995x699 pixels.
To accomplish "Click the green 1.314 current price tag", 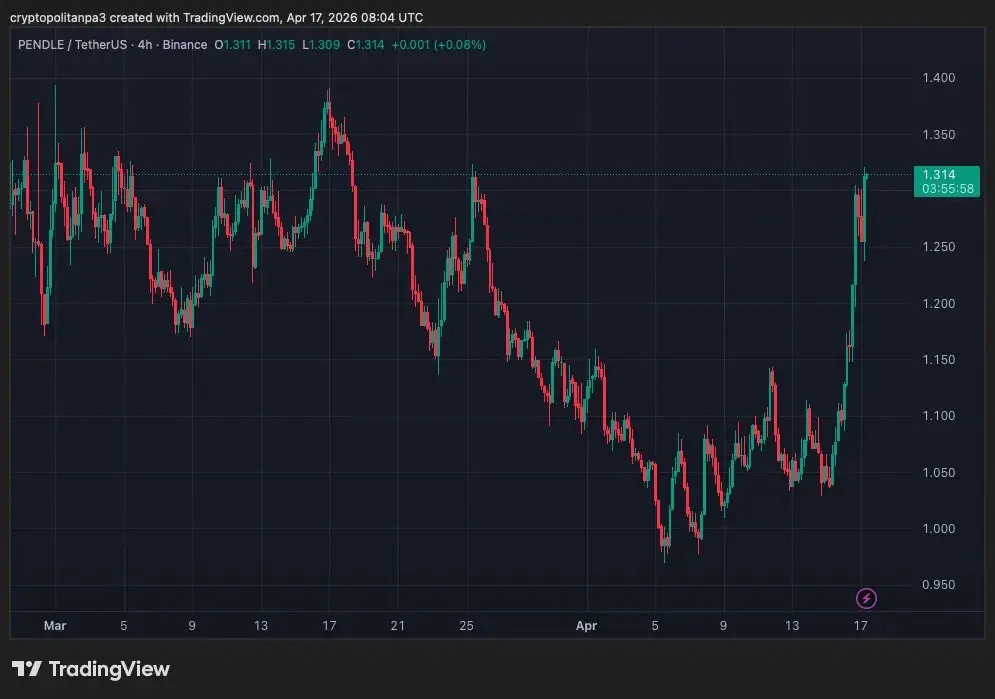I will coord(939,174).
